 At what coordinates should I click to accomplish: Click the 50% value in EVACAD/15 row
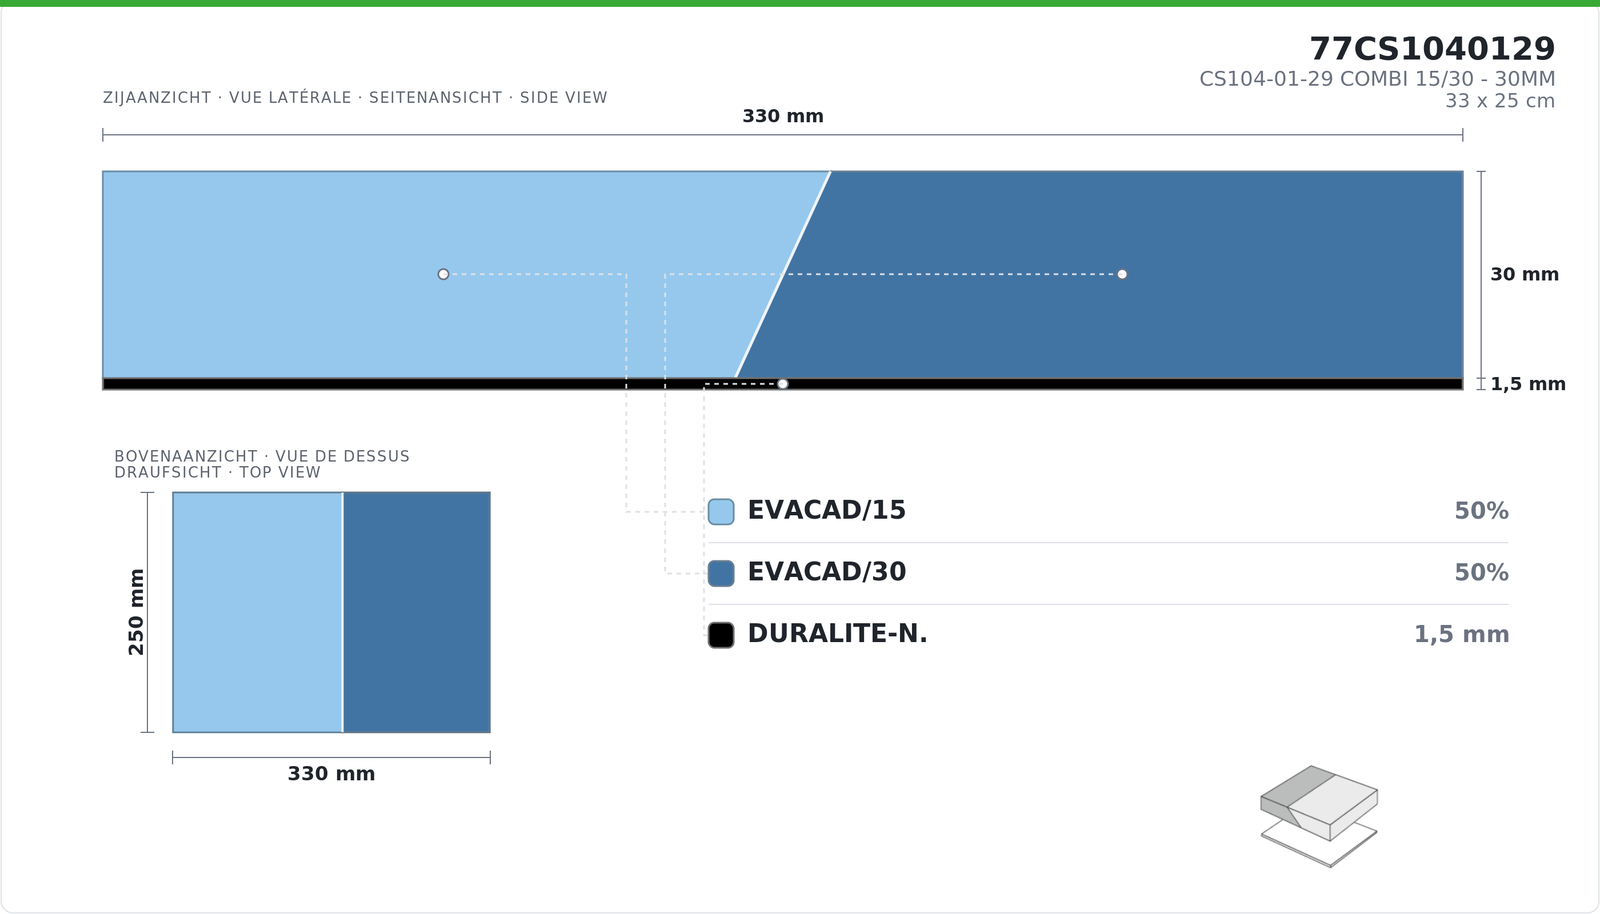point(1481,511)
